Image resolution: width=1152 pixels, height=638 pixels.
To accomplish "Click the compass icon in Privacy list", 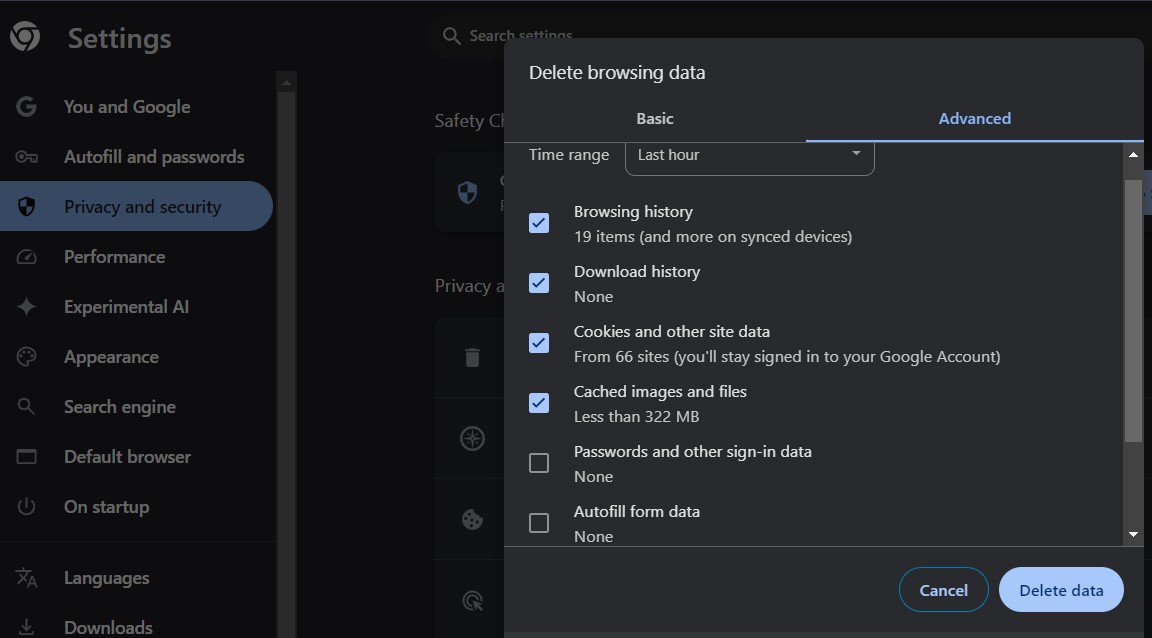I will pos(472,438).
